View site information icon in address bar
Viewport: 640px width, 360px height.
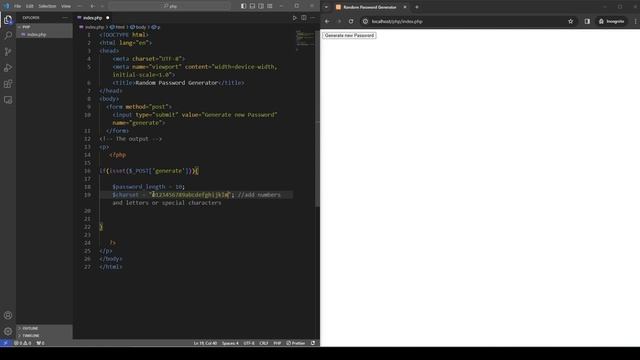coord(365,21)
